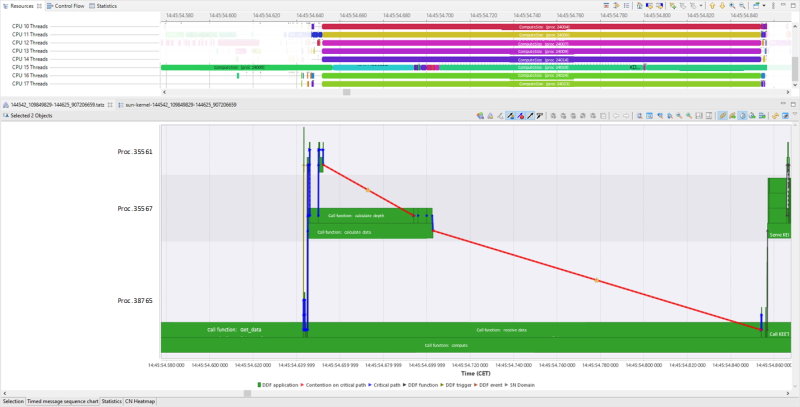Click the magnifier icon in the chart toolbar
Viewport: 800px width, 407px height.
click(x=639, y=116)
